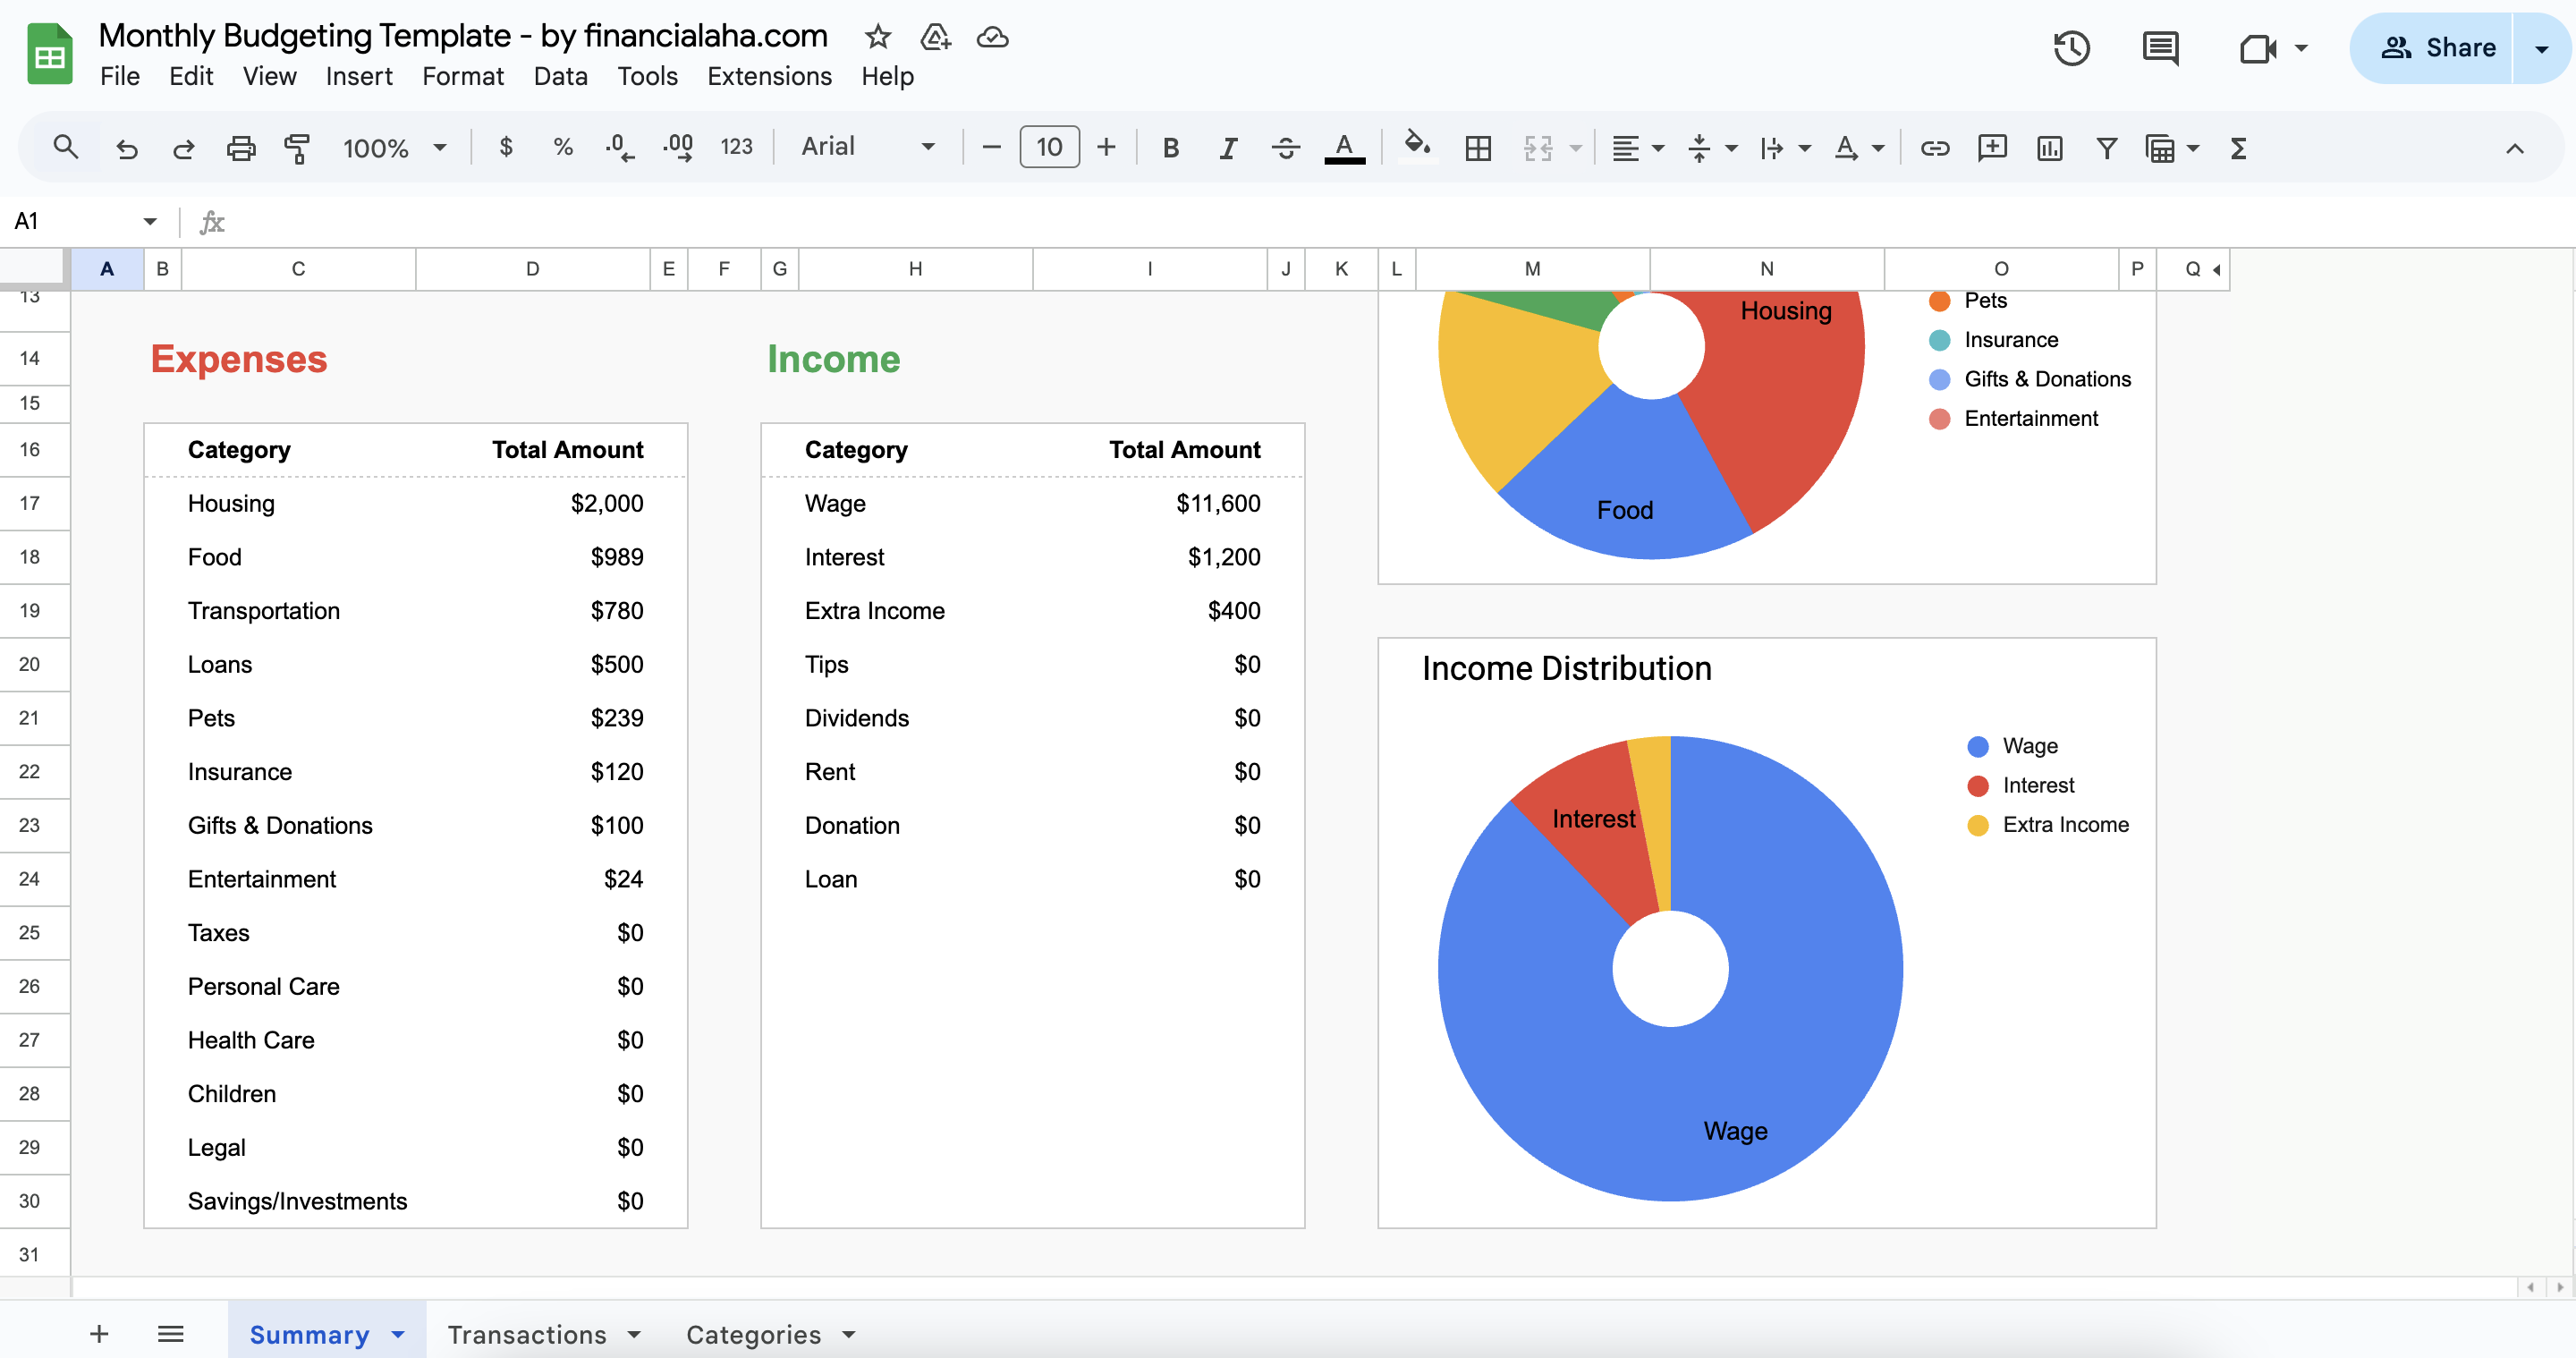Open the Edit menu
This screenshot has height=1358, width=2576.
tap(191, 76)
